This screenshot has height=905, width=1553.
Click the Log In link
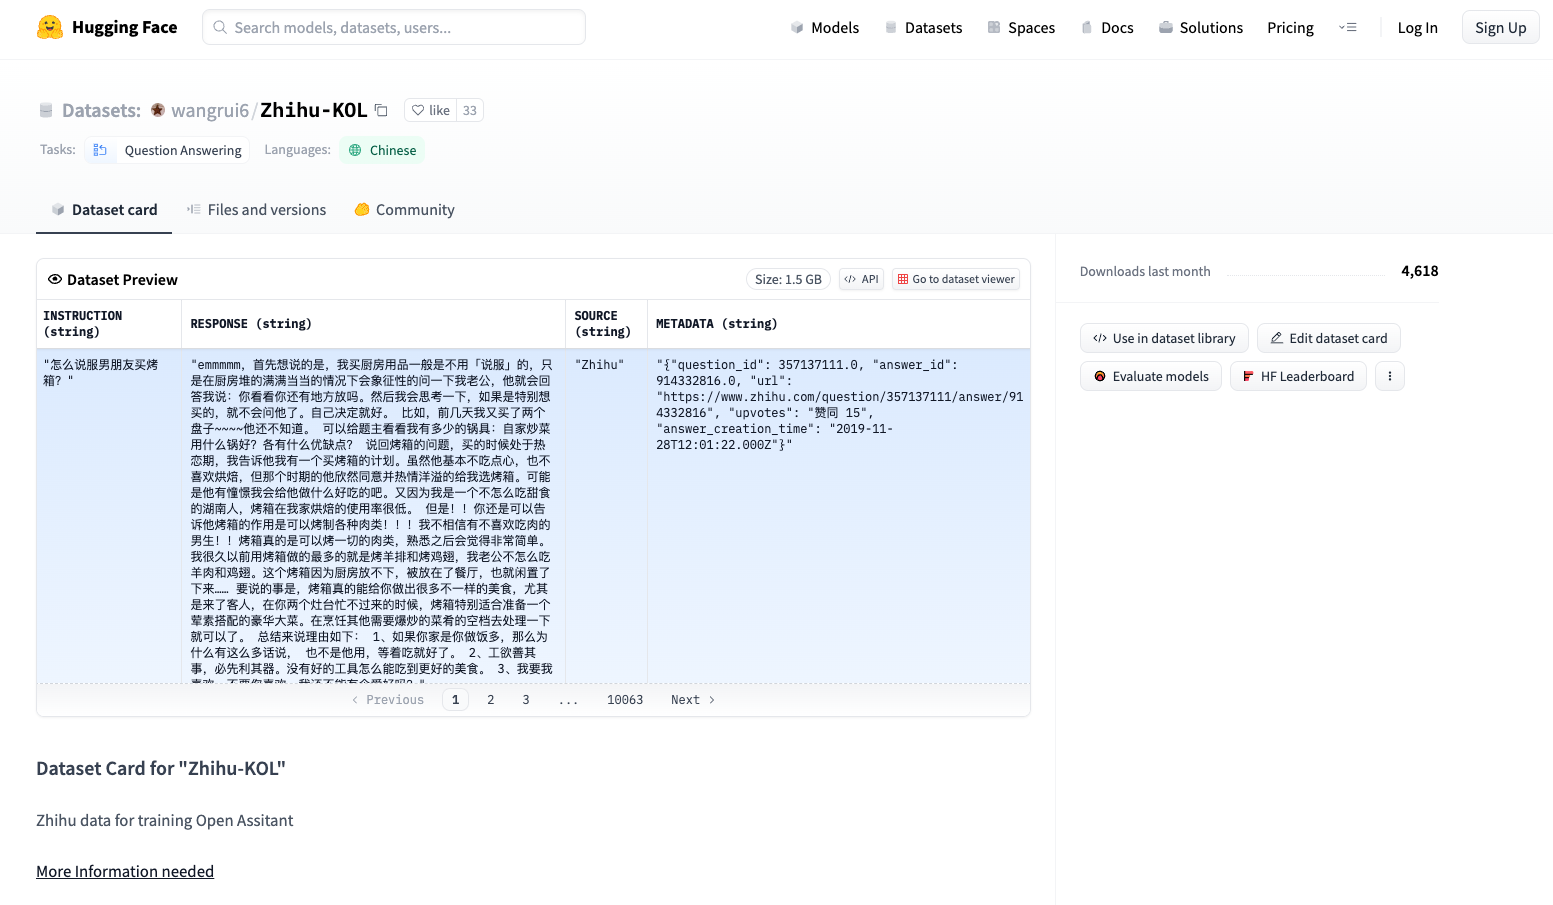[x=1417, y=28]
